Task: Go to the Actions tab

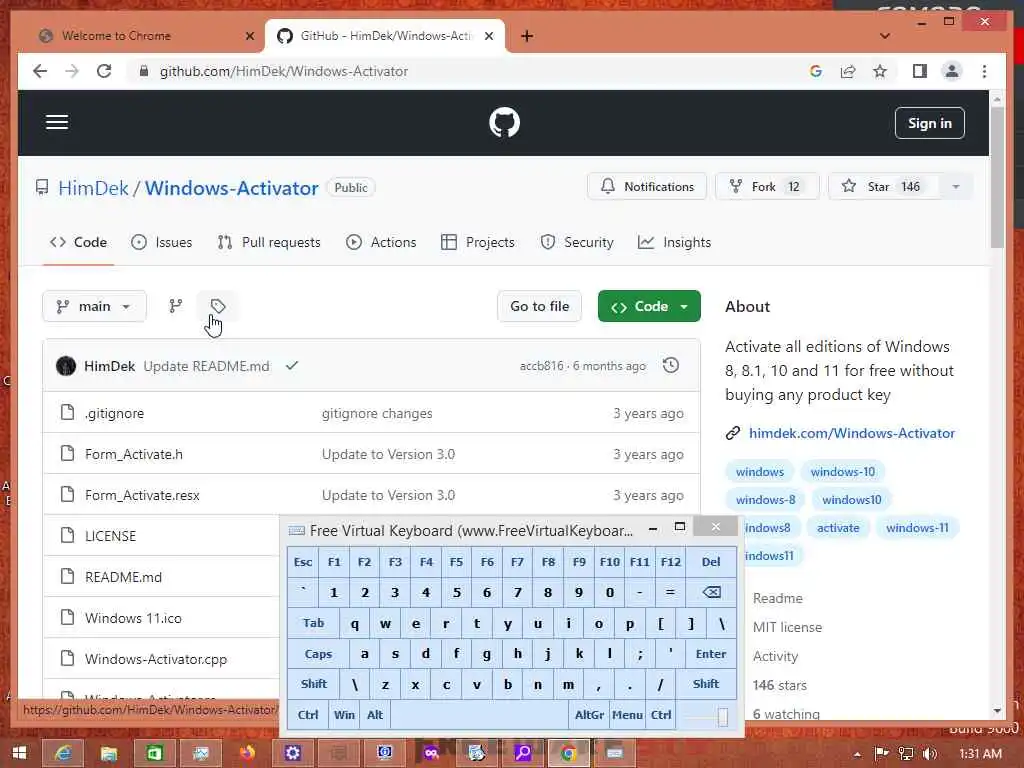Action: click(x=381, y=242)
